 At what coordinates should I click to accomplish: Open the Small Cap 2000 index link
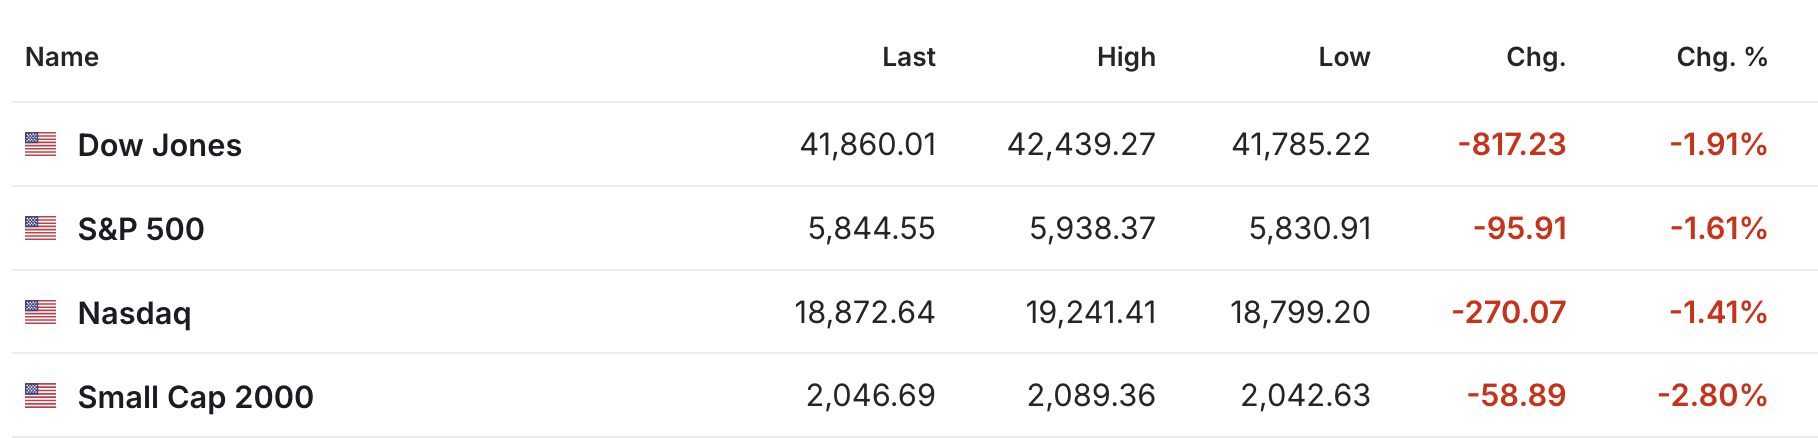point(196,397)
